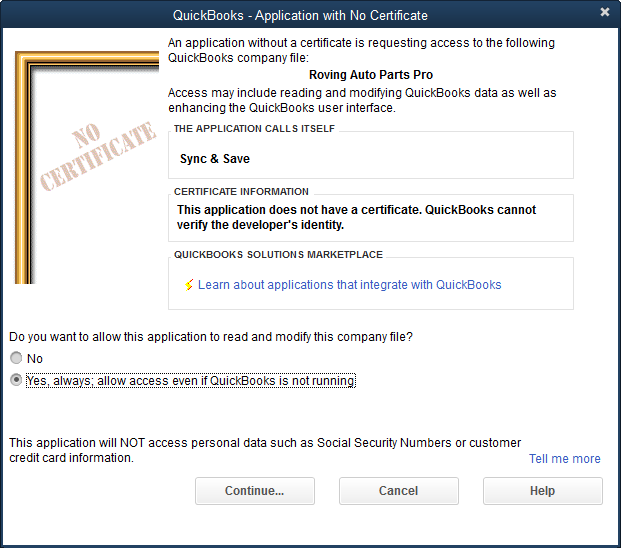Select "Yes, always" allow access radio button

(x=16, y=380)
